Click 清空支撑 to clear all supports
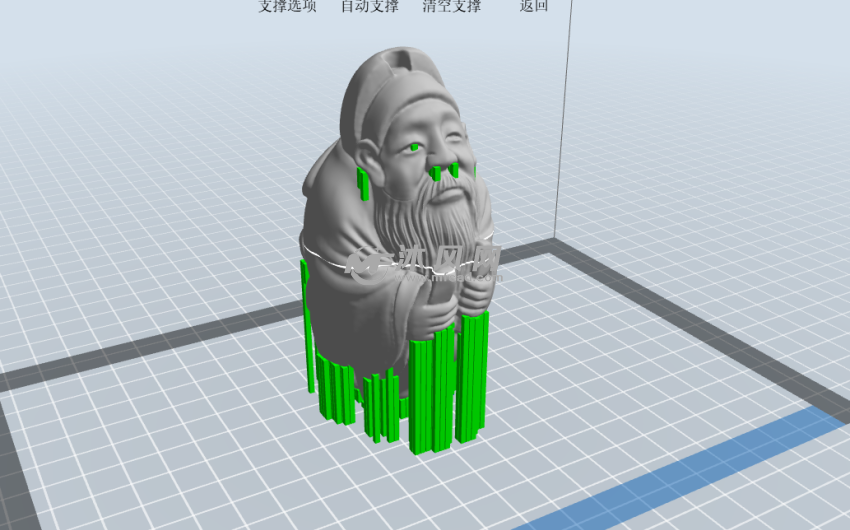850x530 pixels. click(x=451, y=6)
